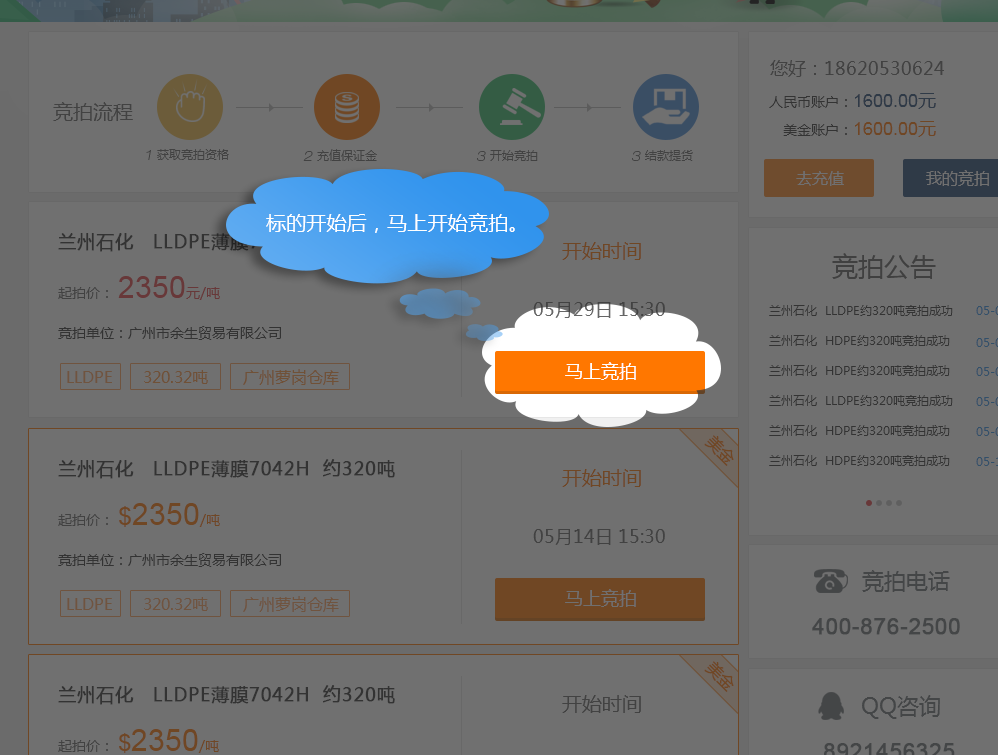Click the blue 结款提货 delivery icon
Screen dimensions: 998x755
click(666, 107)
